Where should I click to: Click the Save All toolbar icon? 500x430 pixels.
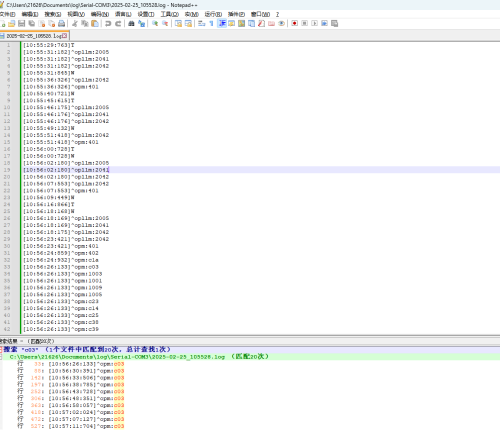click(x=32, y=23)
